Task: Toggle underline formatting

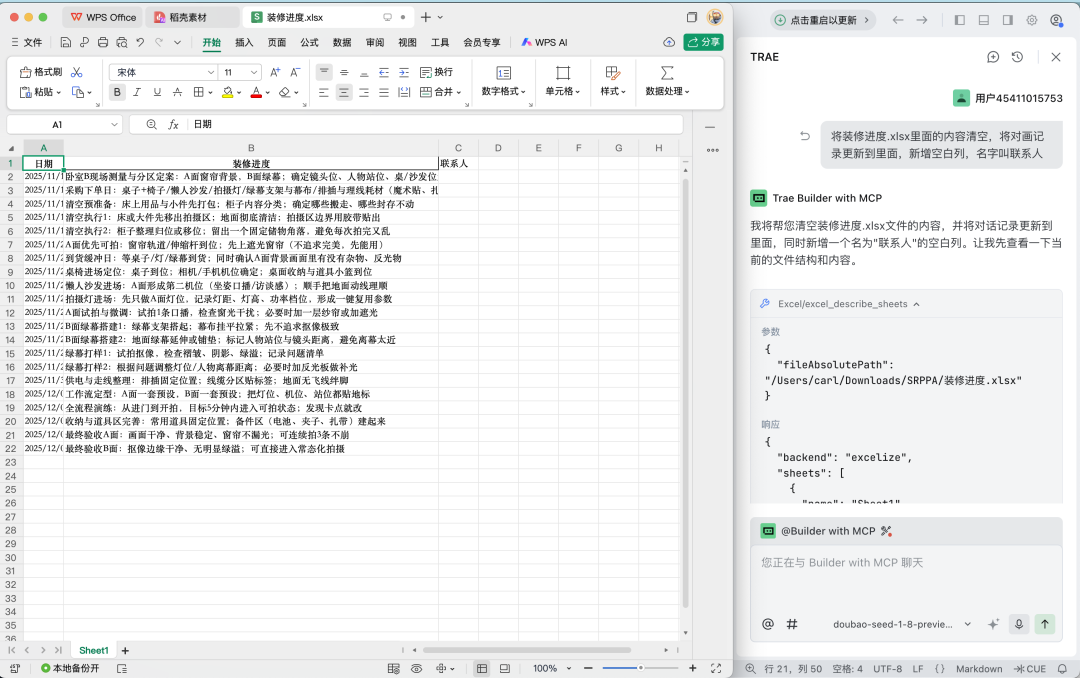Action: [x=155, y=92]
